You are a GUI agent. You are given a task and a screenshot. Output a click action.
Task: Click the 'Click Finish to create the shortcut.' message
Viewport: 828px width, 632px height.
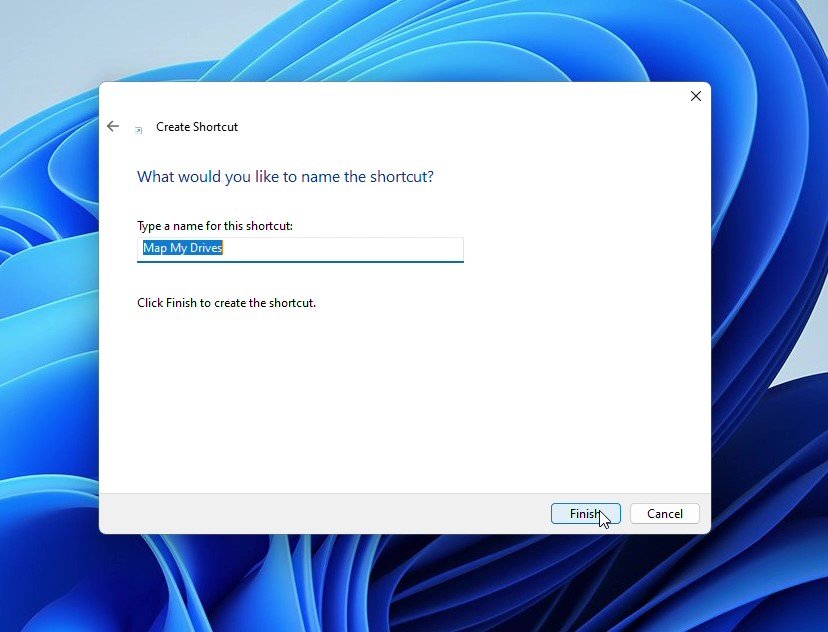pos(226,302)
